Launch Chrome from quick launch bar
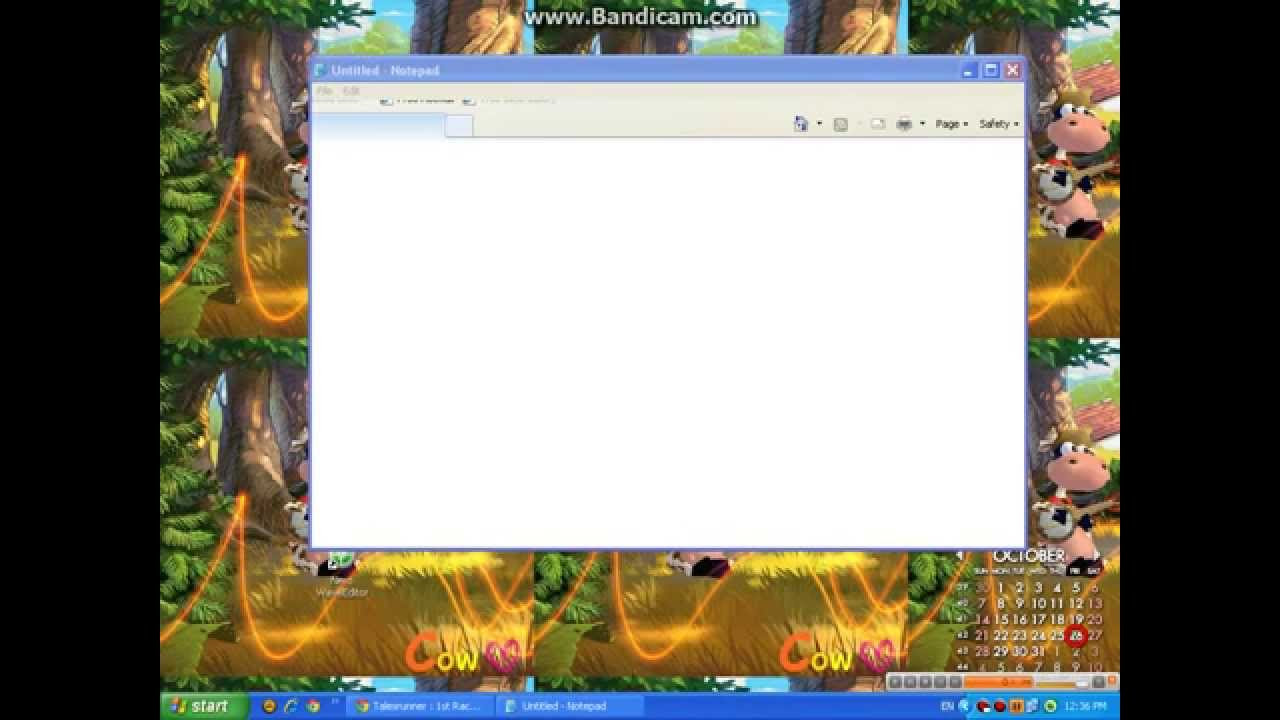 (313, 706)
